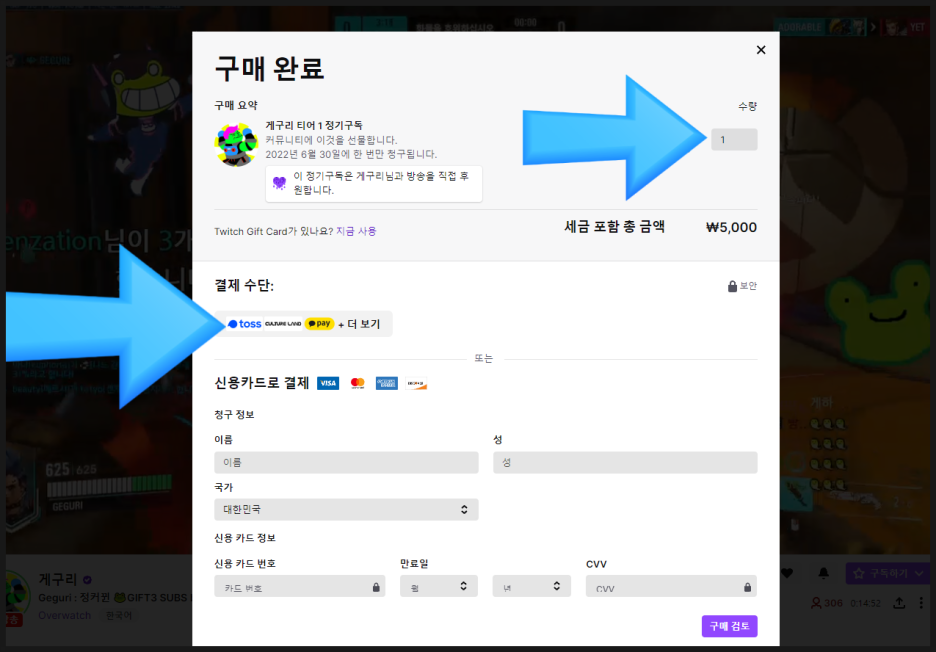Click the Visa card icon

click(x=328, y=383)
